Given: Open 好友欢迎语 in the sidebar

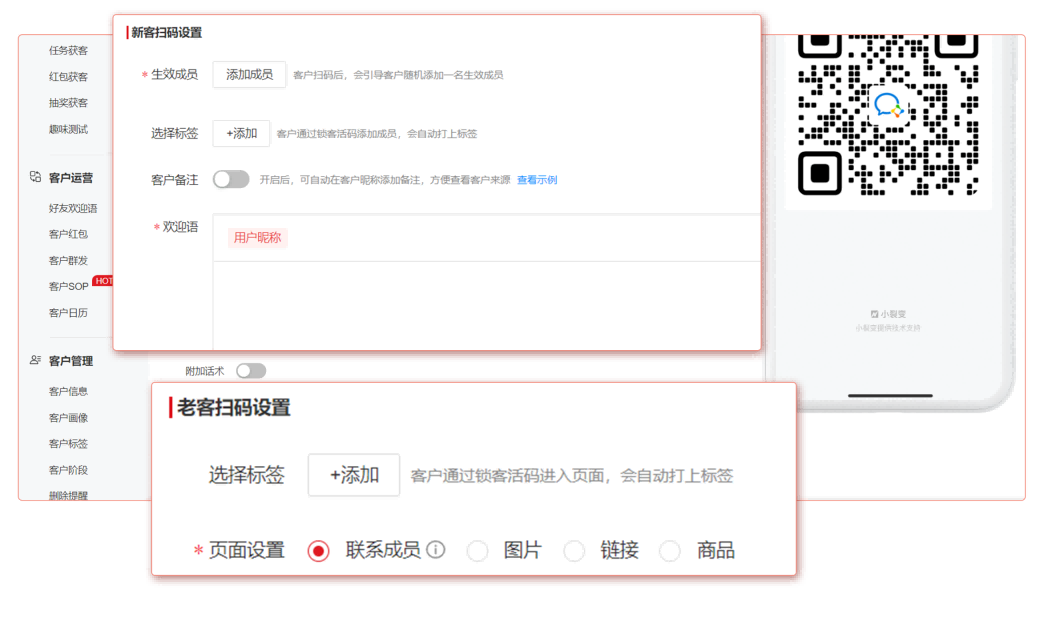Looking at the screenshot, I should tap(73, 208).
